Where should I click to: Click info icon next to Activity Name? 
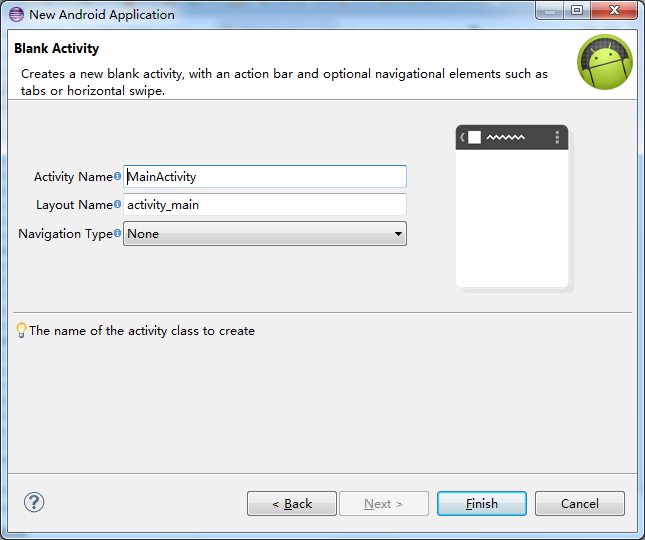tap(117, 176)
